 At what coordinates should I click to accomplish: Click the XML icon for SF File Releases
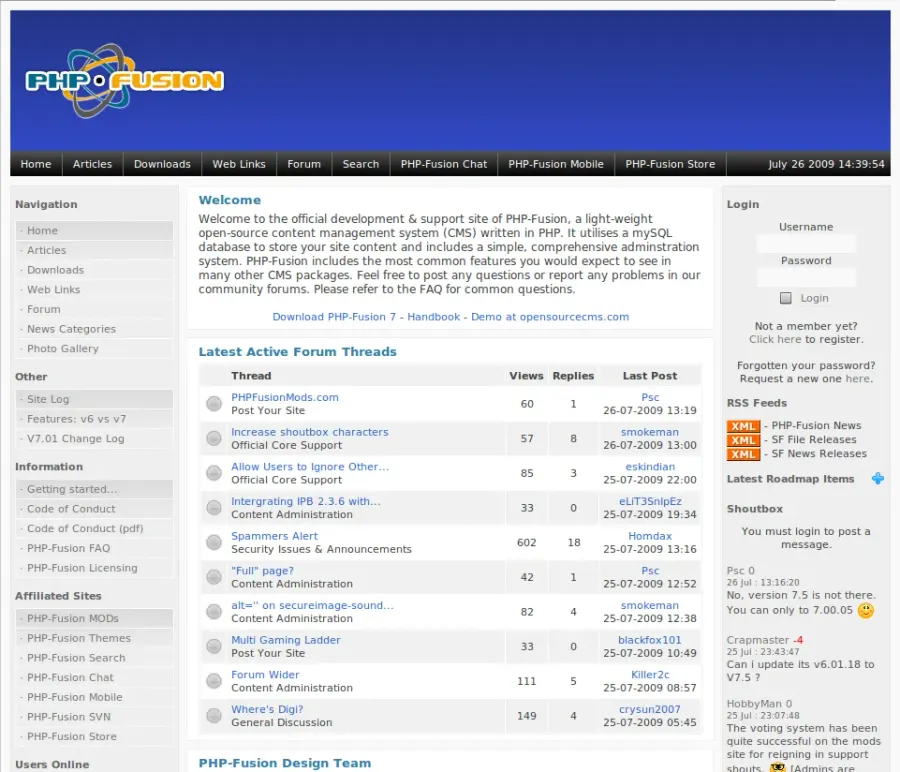click(x=743, y=440)
